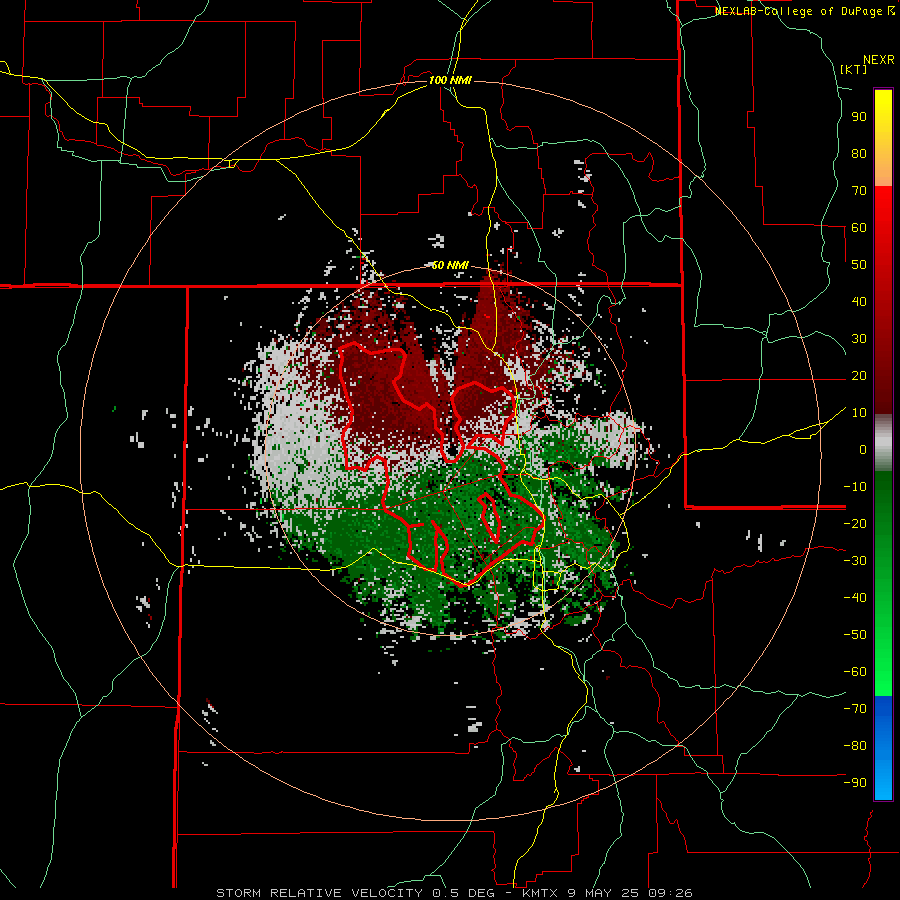The height and width of the screenshot is (900, 900).
Task: Select the gray zero-velocity segment of the color bar
Action: pyautogui.click(x=883, y=443)
